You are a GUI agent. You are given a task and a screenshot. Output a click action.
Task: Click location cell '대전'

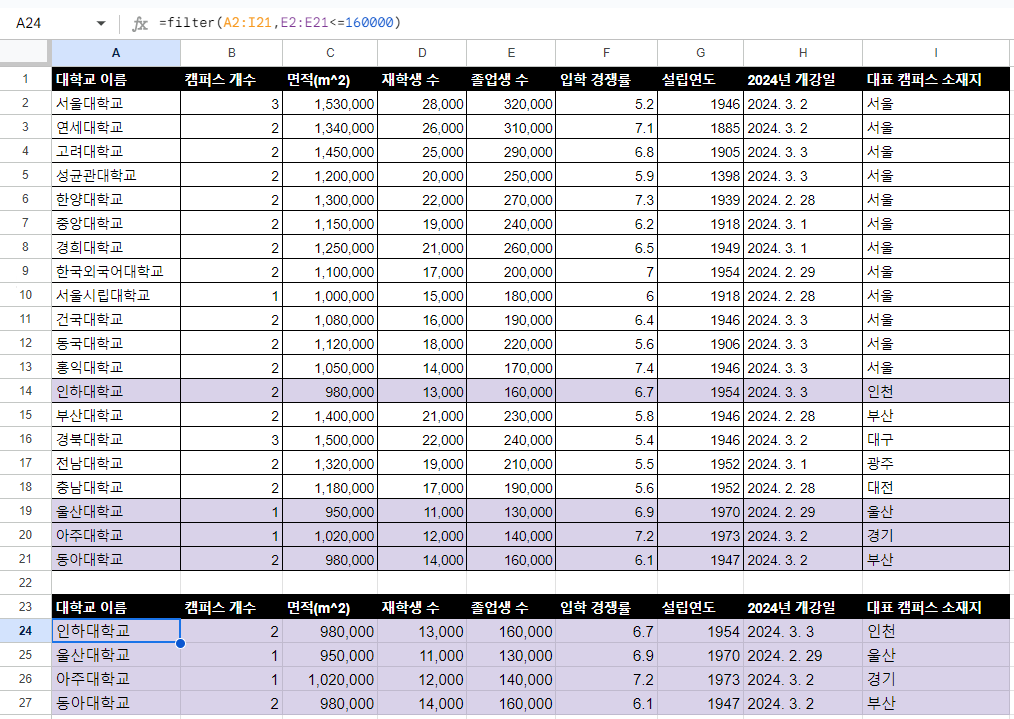[936, 487]
